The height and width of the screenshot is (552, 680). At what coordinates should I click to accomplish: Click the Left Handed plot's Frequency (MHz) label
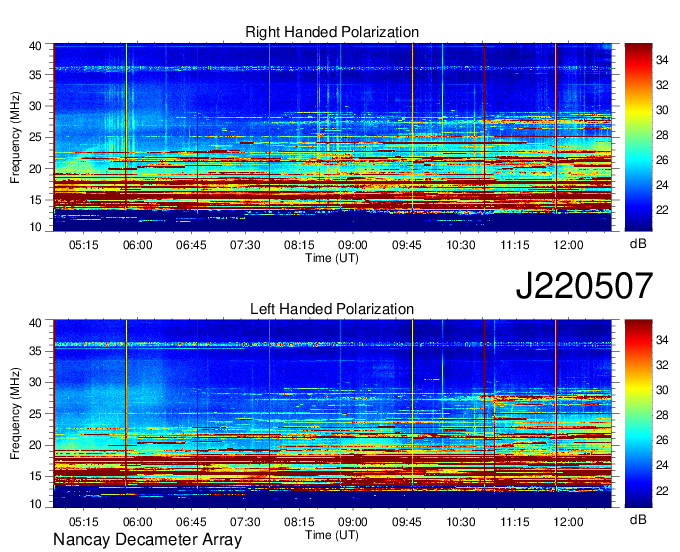tap(15, 414)
